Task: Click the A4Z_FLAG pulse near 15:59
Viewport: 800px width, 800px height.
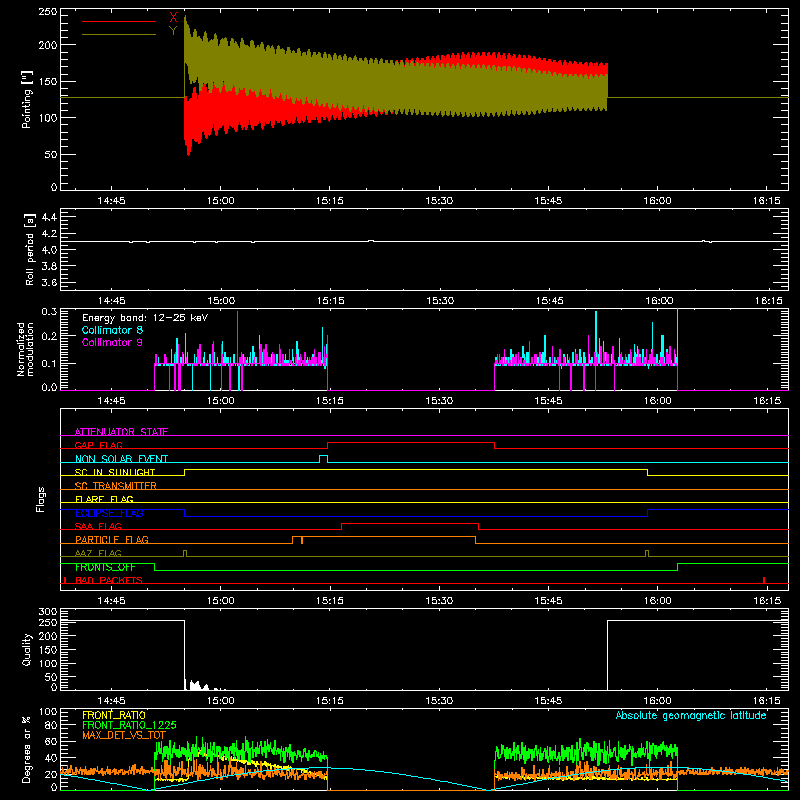Action: [x=647, y=554]
